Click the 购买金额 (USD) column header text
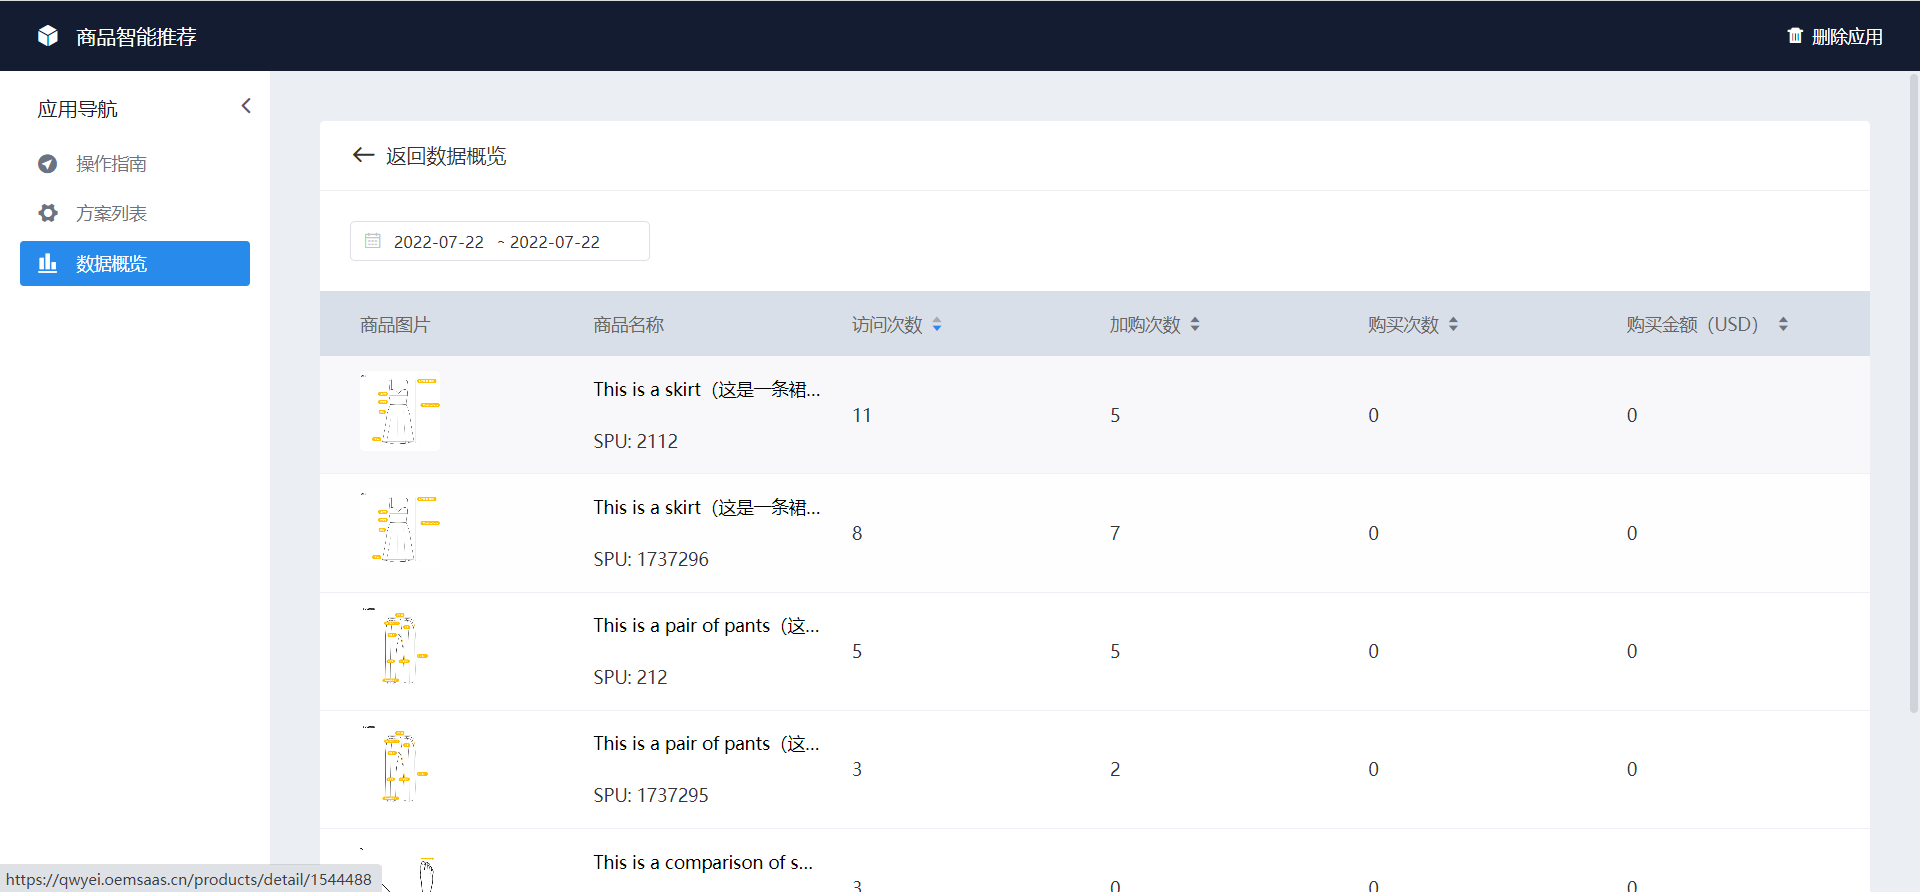Screen dimensions: 1920x892 (1692, 325)
